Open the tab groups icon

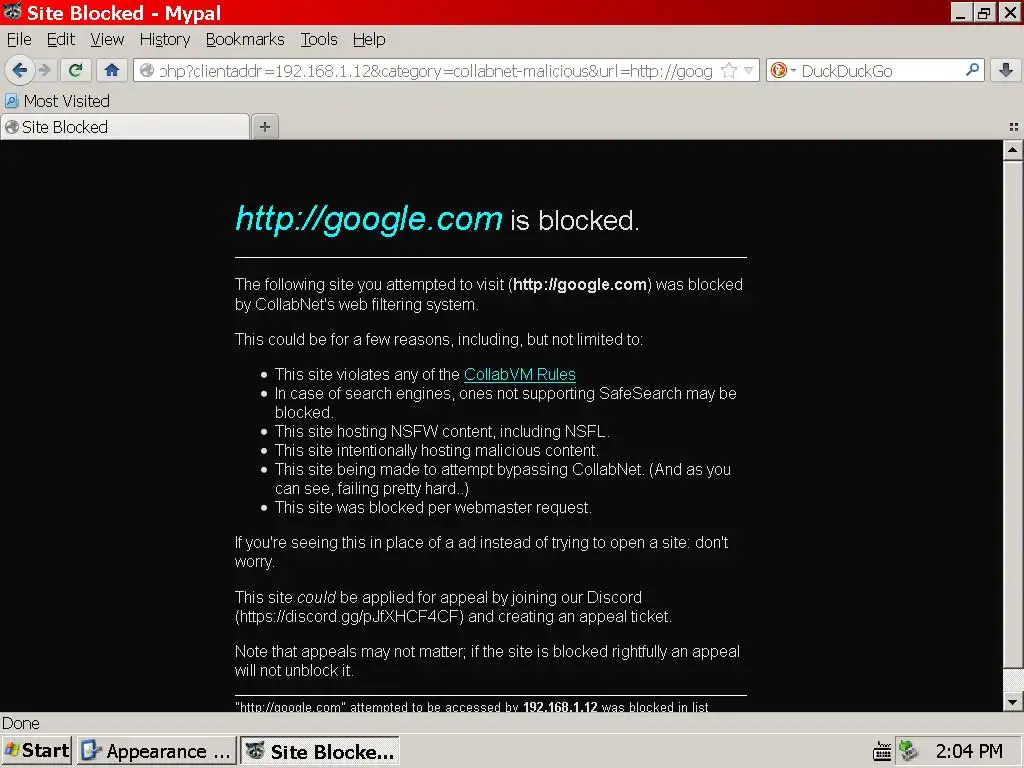tap(1014, 127)
